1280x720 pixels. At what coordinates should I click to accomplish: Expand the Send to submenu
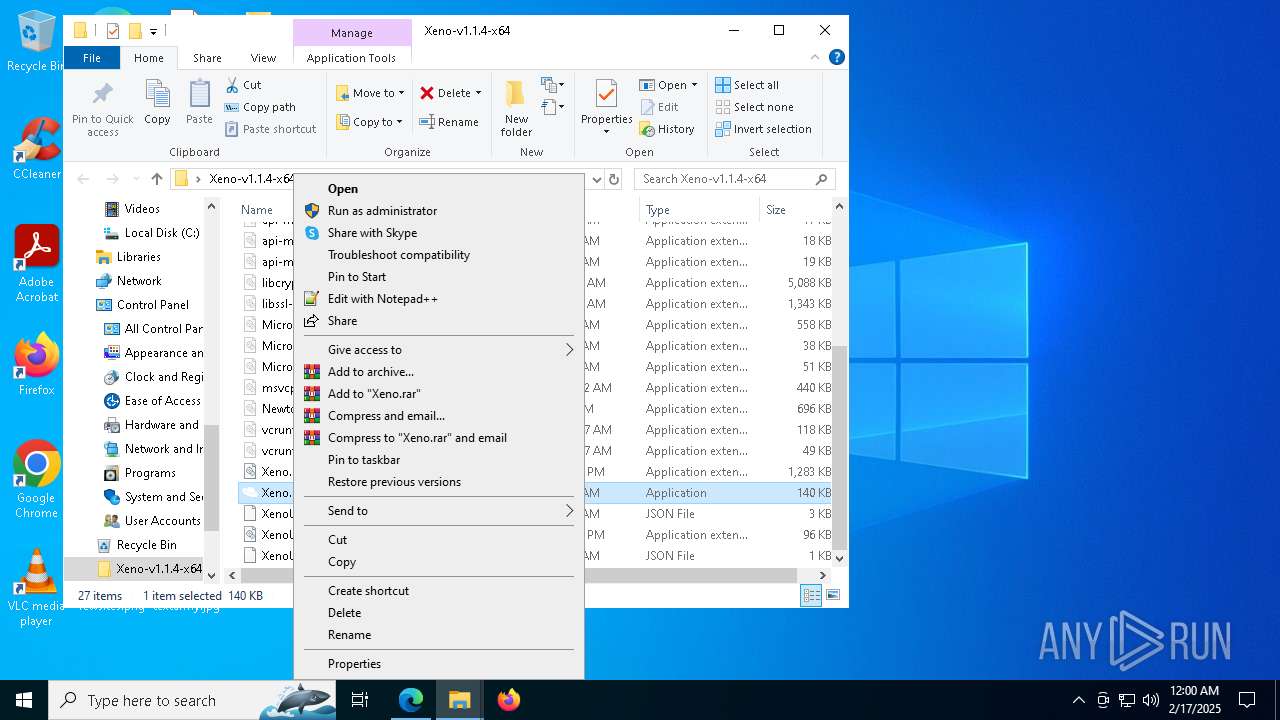pos(440,511)
